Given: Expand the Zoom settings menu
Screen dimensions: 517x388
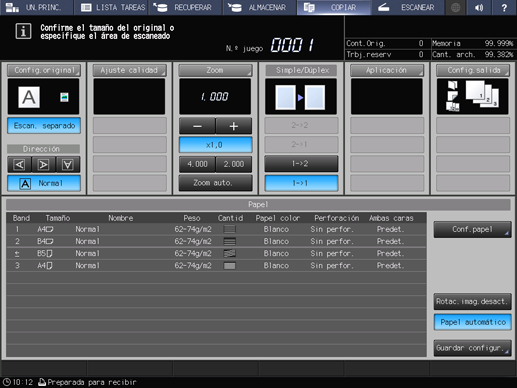Looking at the screenshot, I should coord(215,70).
